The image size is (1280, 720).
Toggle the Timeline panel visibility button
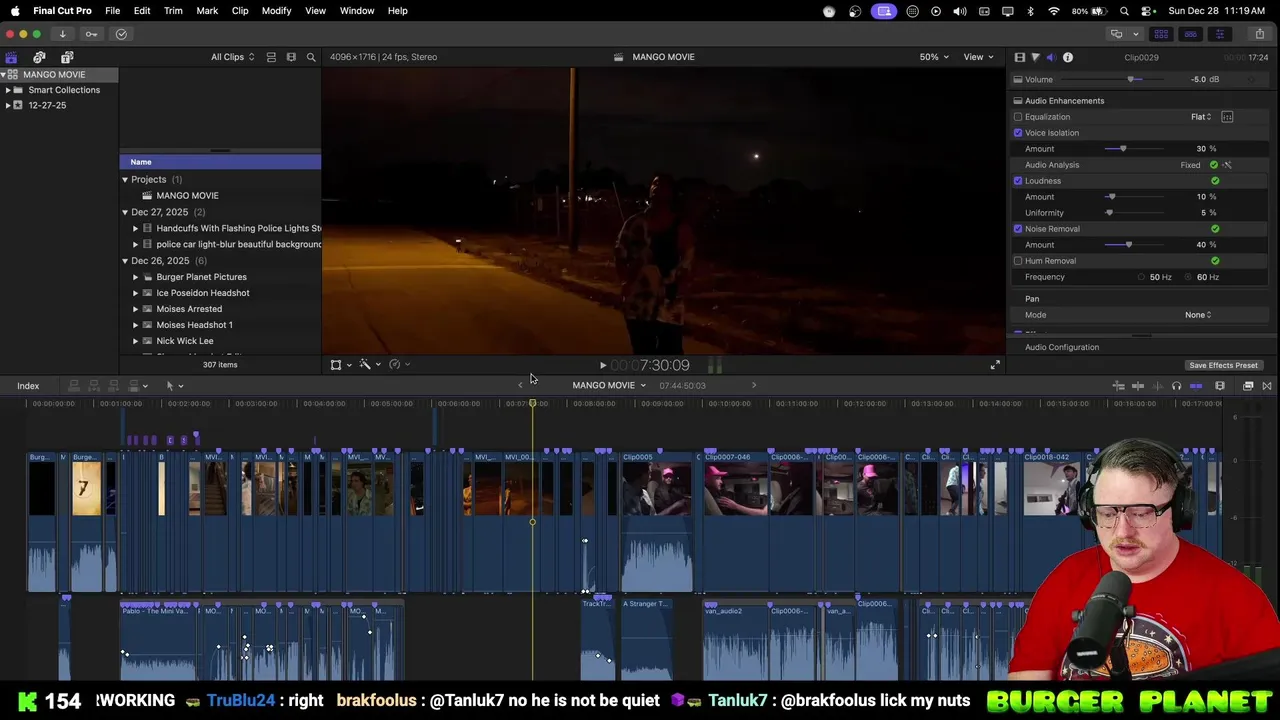click(x=1190, y=34)
